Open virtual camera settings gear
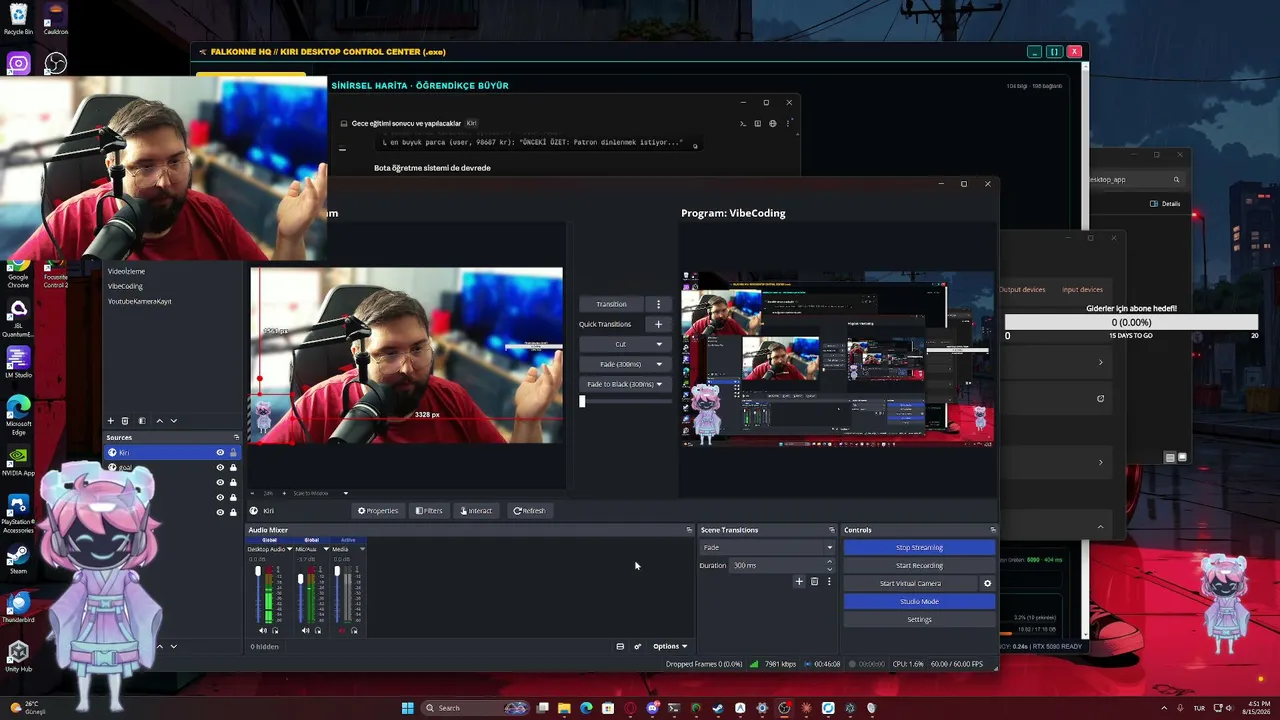The height and width of the screenshot is (720, 1280). click(987, 583)
